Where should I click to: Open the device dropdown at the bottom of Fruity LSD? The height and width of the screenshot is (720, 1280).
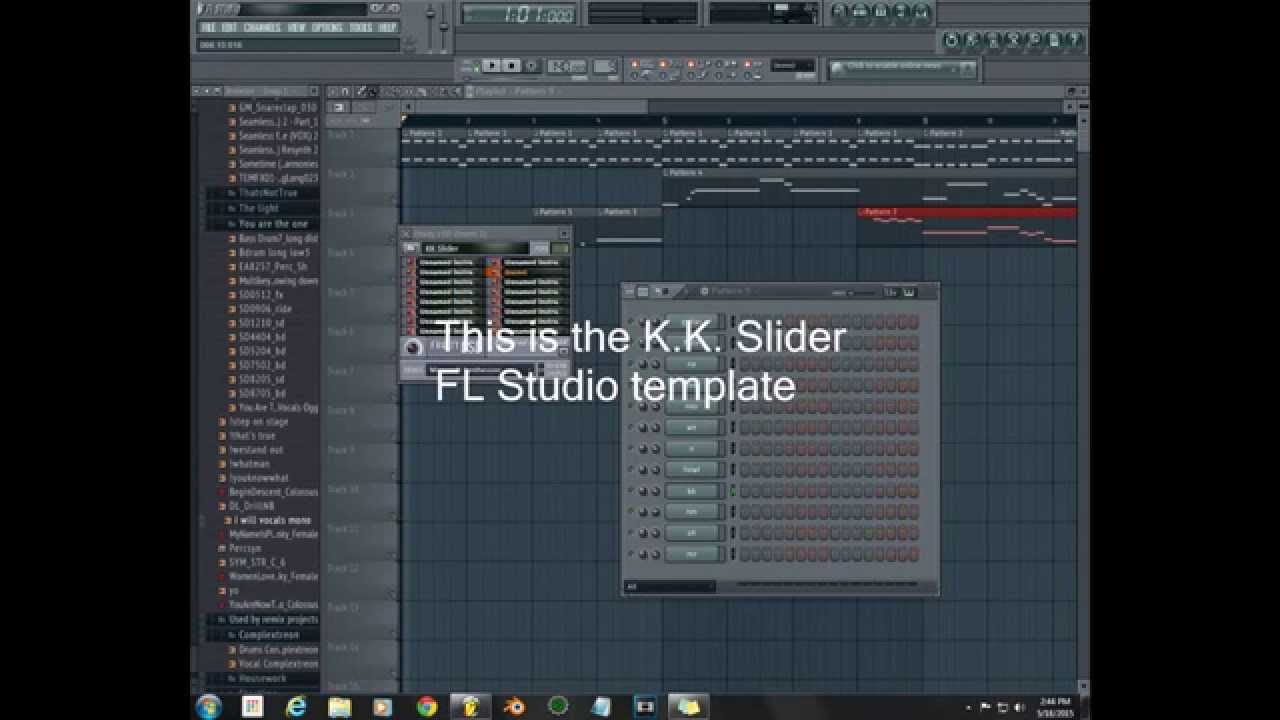coord(484,368)
